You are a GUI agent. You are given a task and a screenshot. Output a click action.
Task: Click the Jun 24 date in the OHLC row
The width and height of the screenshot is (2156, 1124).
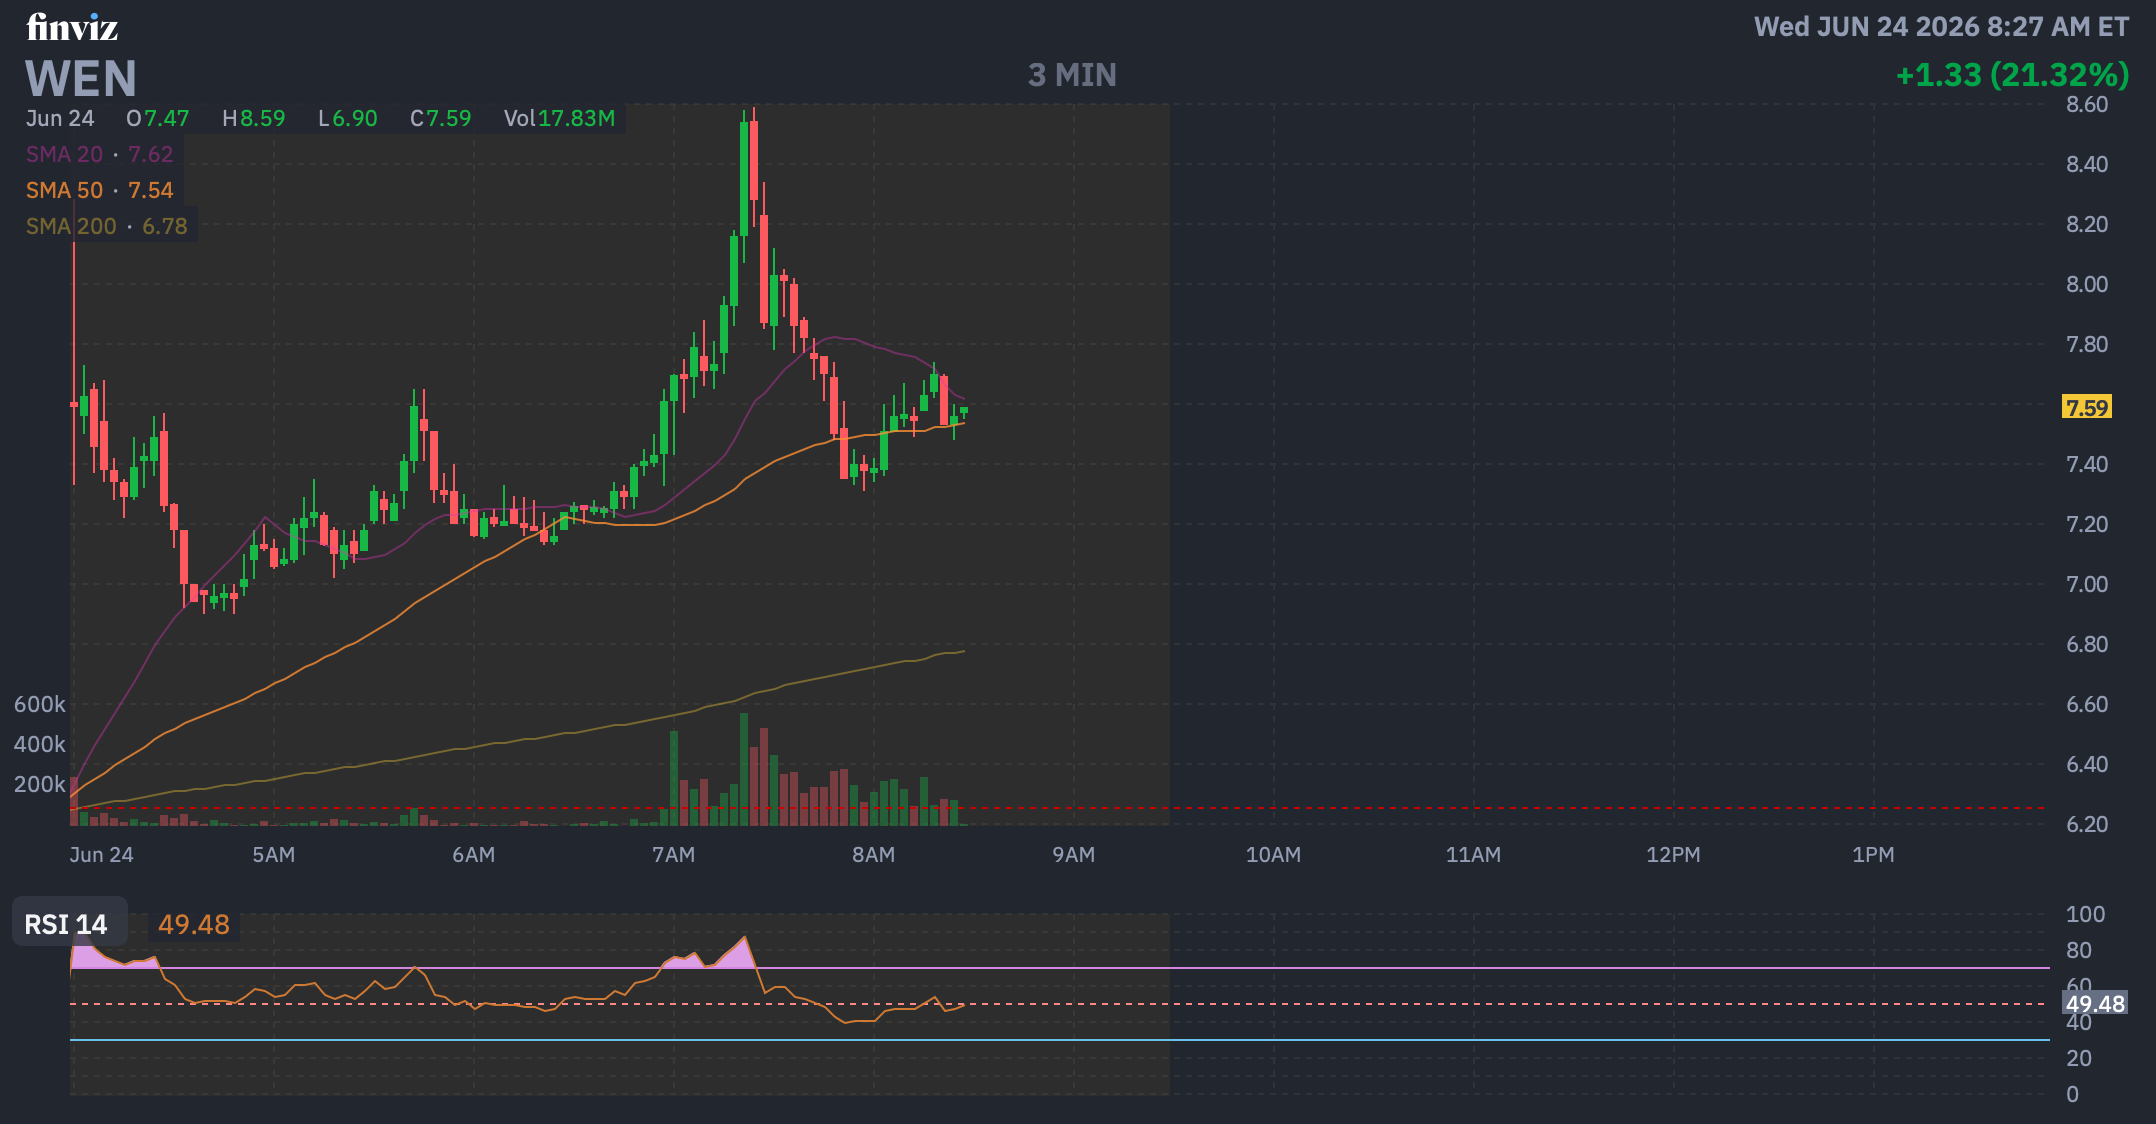(60, 118)
